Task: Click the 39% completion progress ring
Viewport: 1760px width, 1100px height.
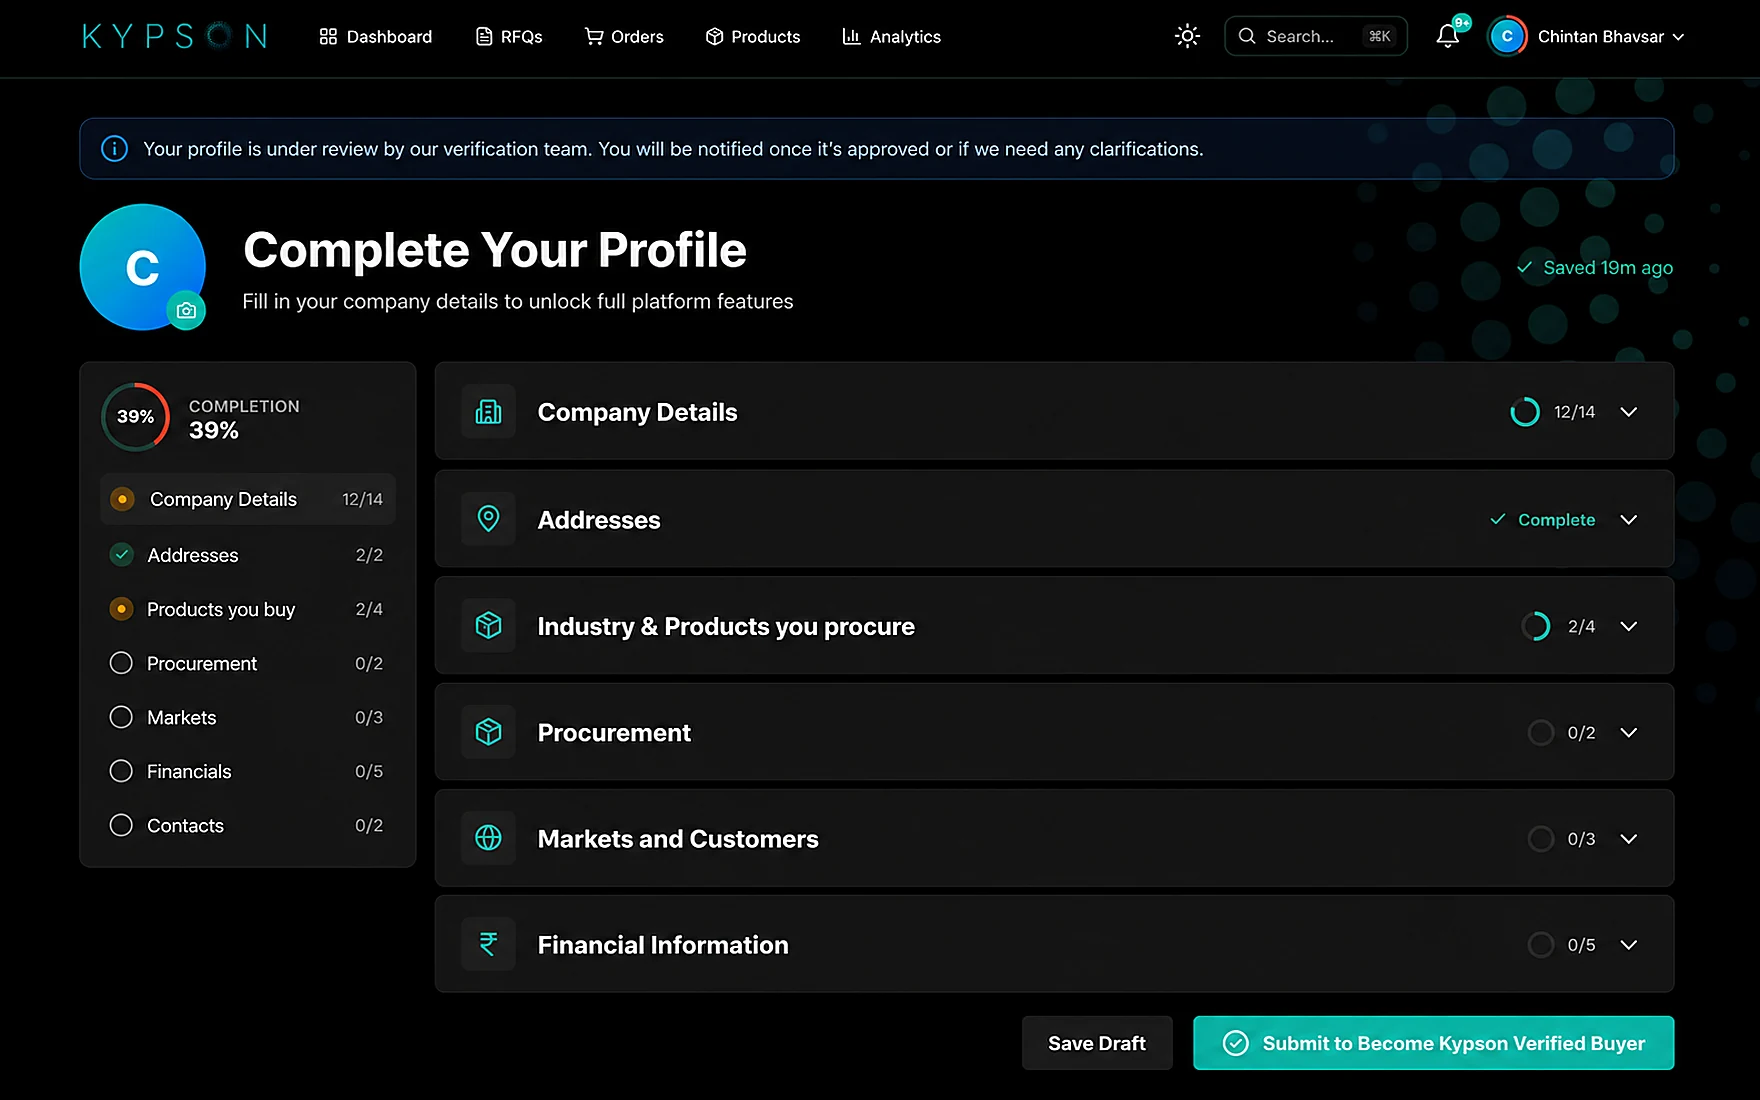Action: (x=135, y=416)
